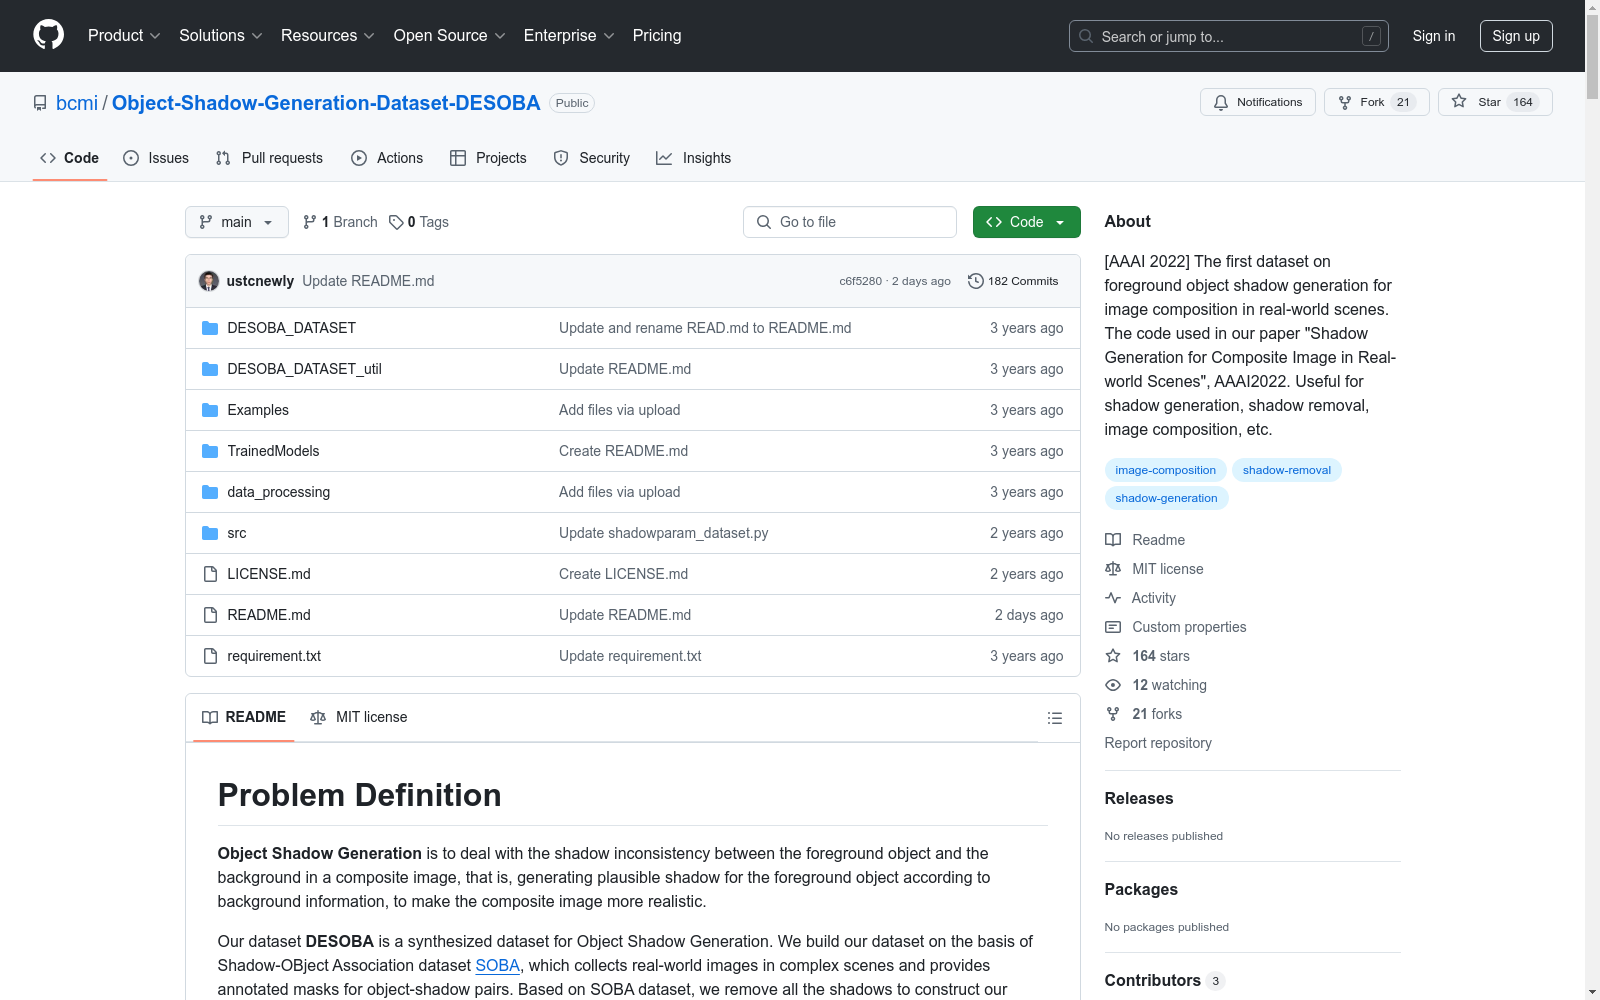Screen dimensions: 1600x1000
Task: Open the TrainedModels folder
Action: 273,451
